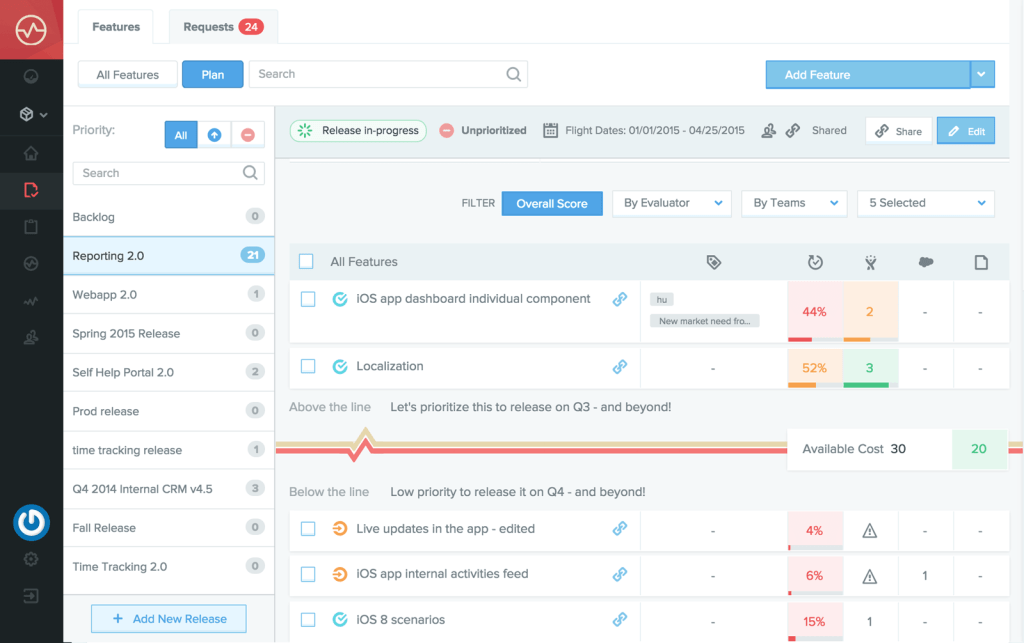Viewport: 1024px width, 643px height.
Task: Select the checkbox for iOS 8 scenarios
Action: pyautogui.click(x=308, y=619)
